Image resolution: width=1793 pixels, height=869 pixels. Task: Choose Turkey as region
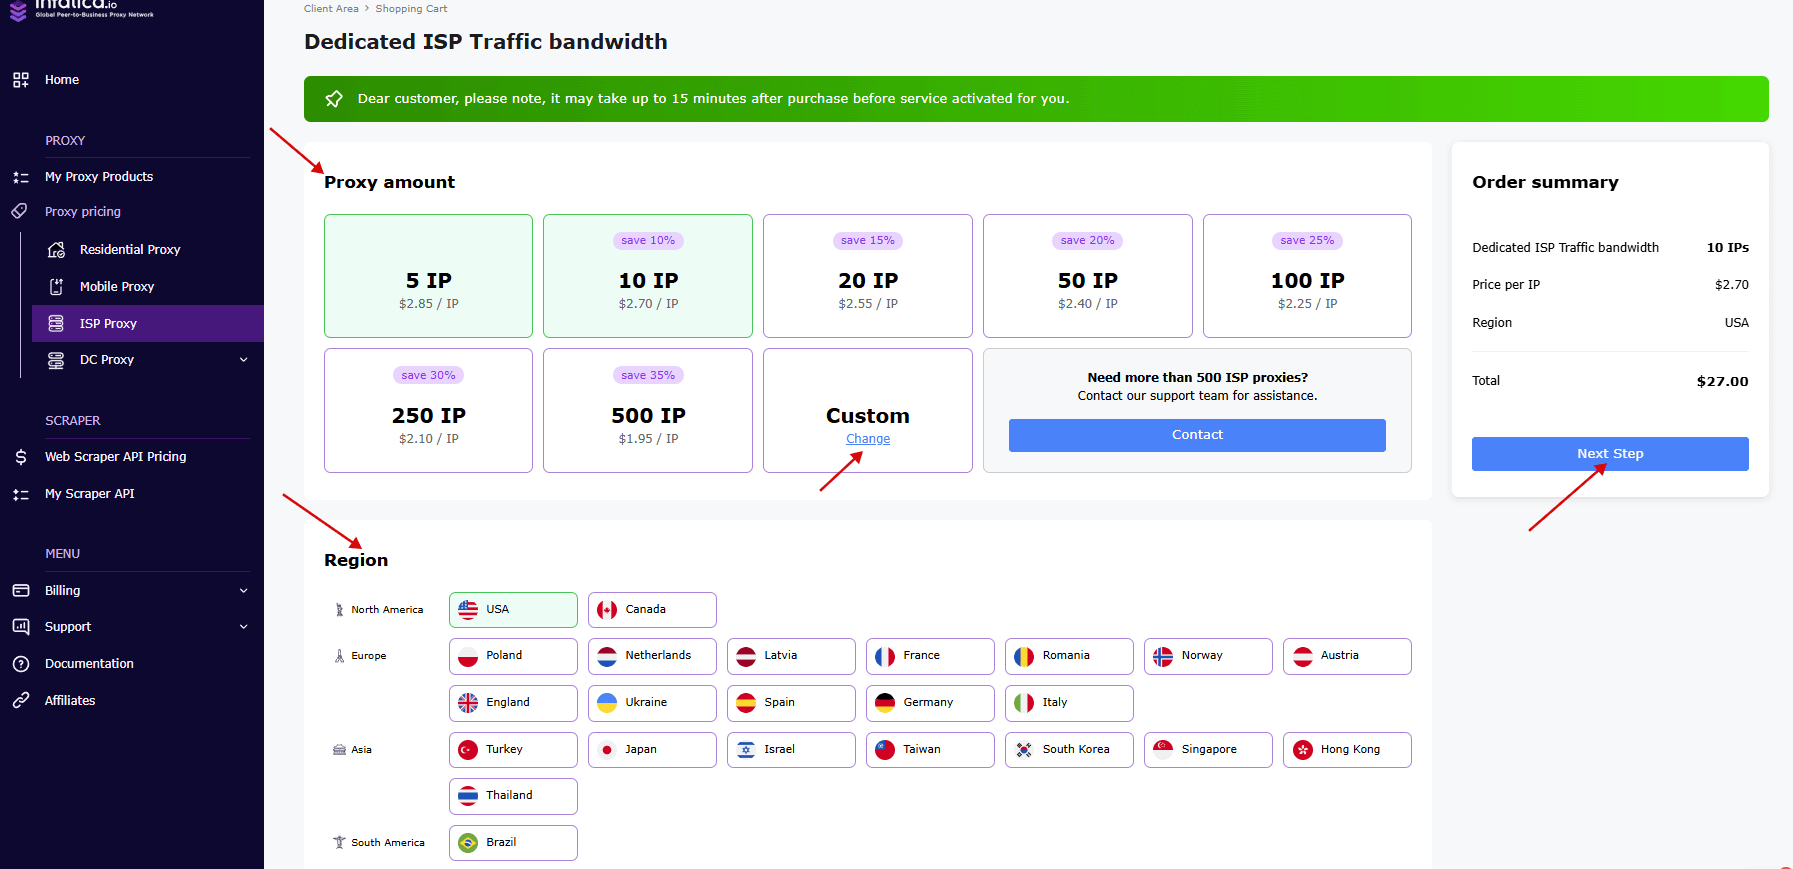513,750
